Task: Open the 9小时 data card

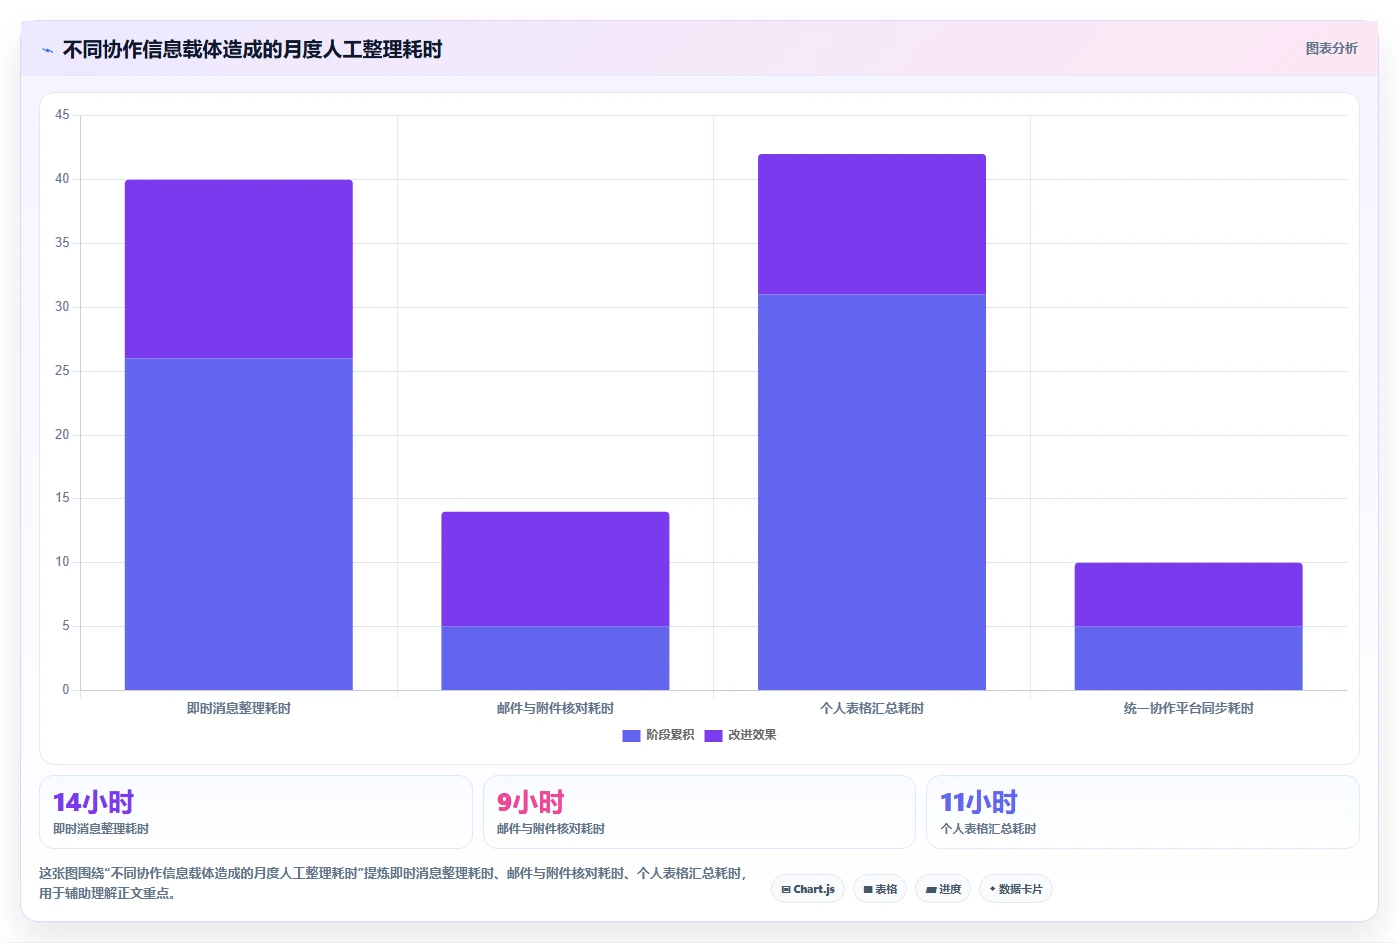Action: 699,812
